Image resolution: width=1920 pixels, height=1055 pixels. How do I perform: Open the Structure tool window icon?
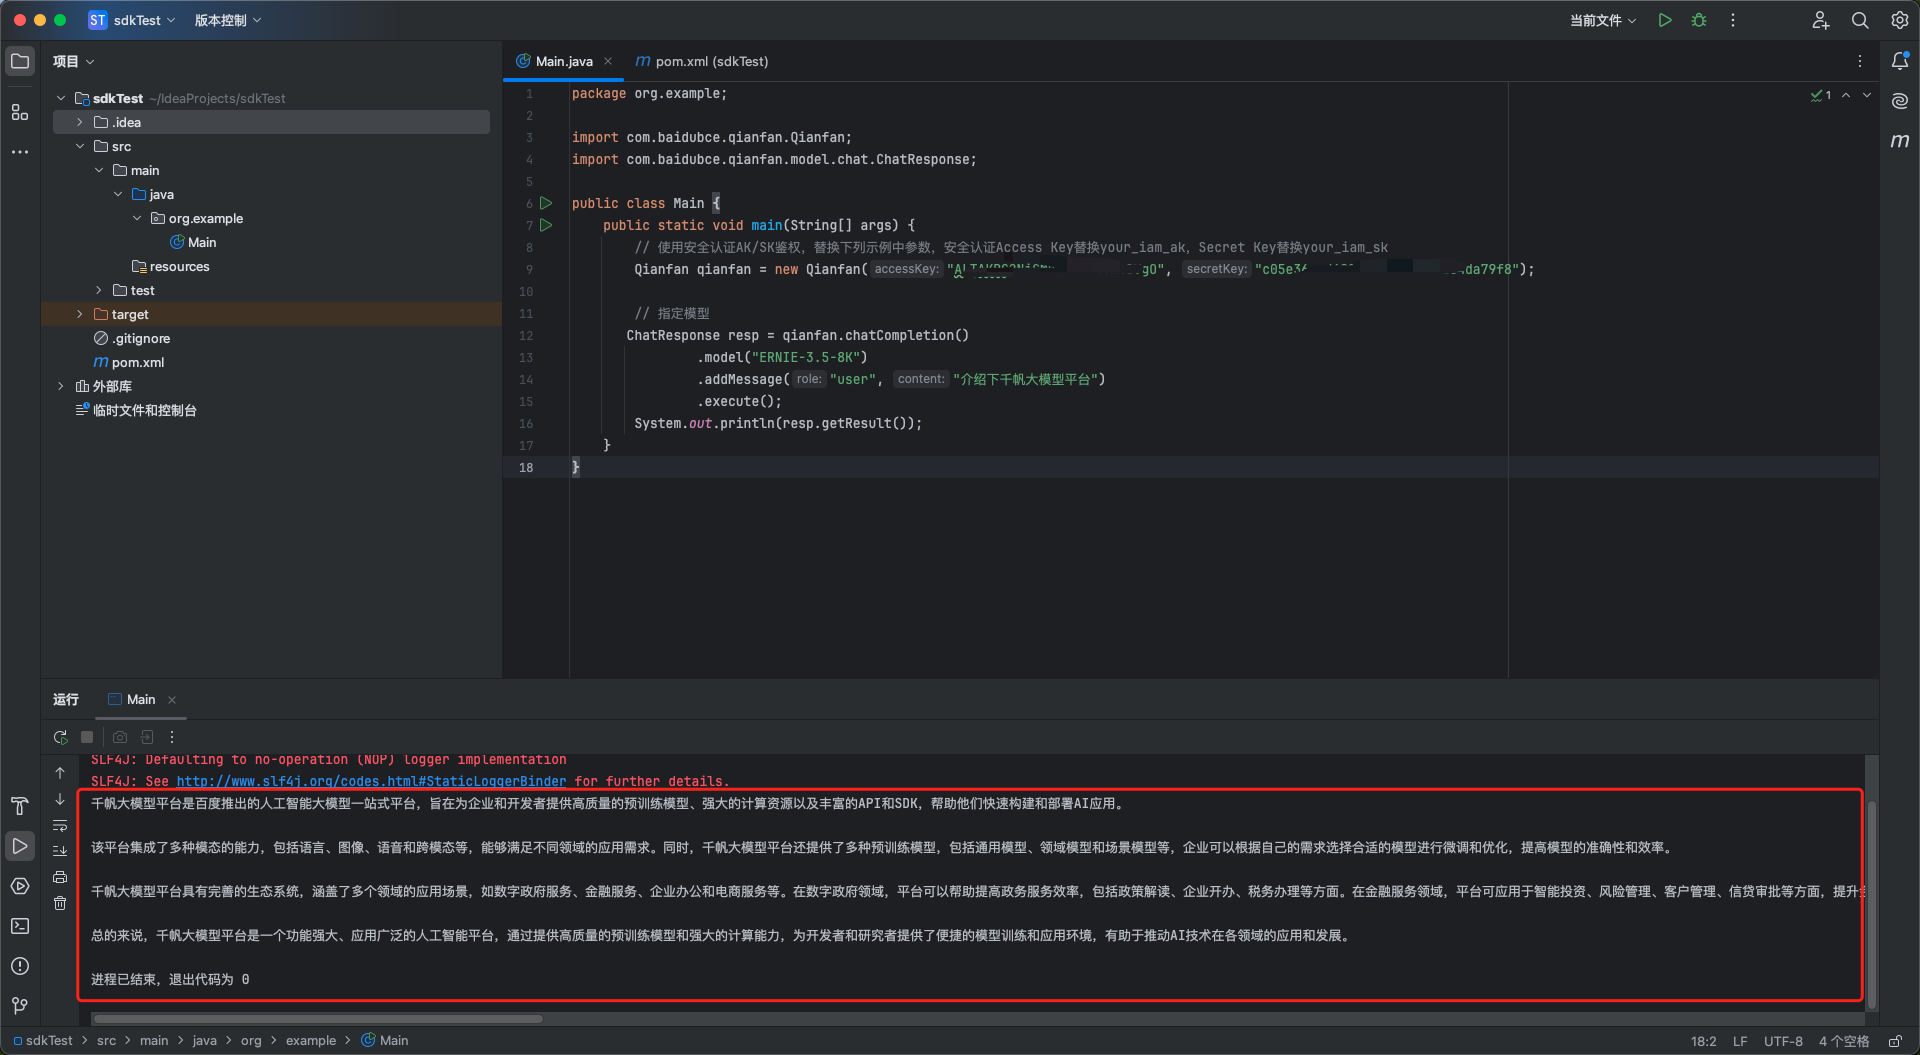tap(20, 112)
